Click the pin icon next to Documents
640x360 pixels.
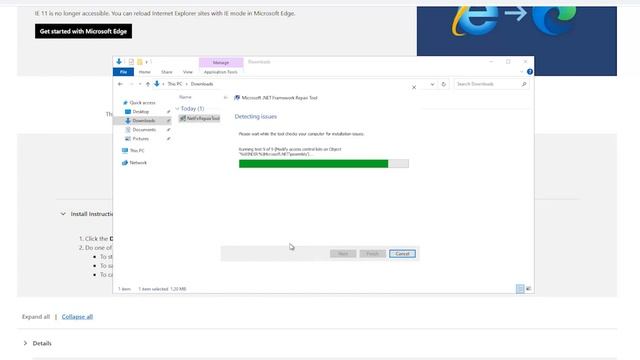click(x=168, y=129)
